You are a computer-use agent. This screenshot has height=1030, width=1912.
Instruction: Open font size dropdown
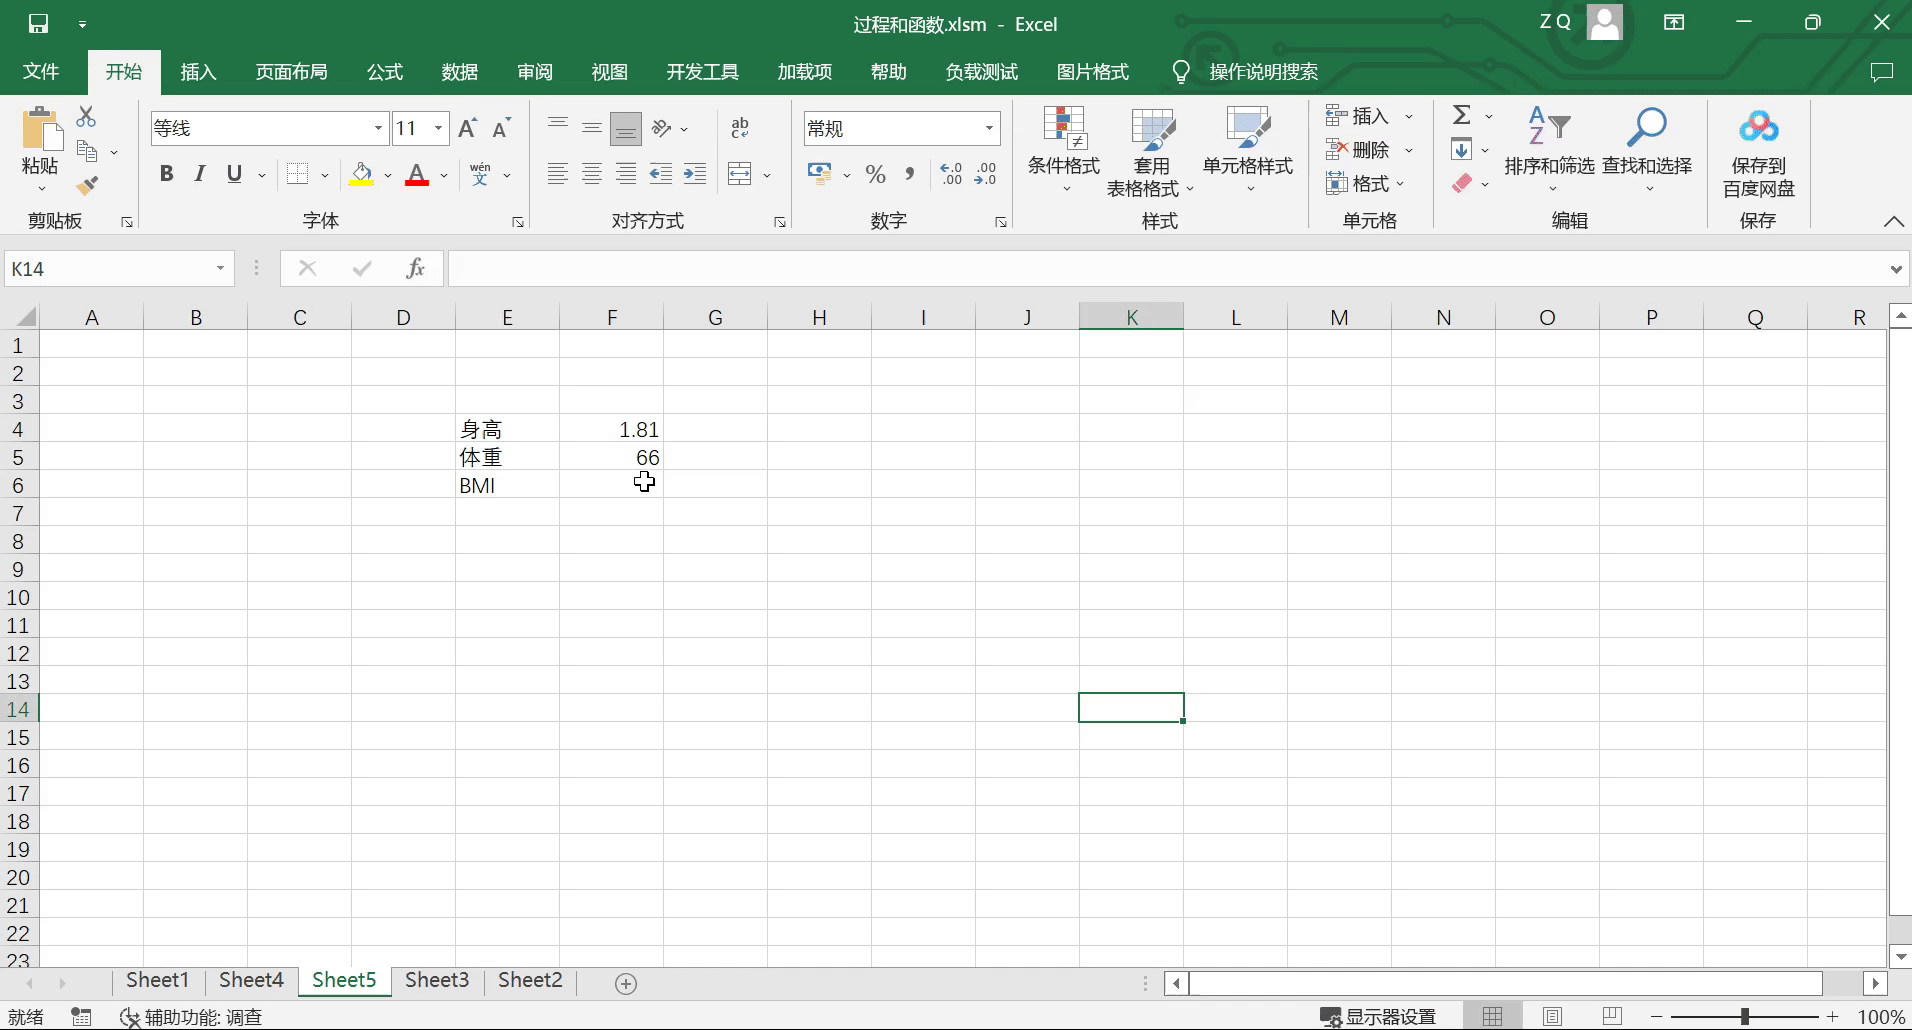coord(438,128)
